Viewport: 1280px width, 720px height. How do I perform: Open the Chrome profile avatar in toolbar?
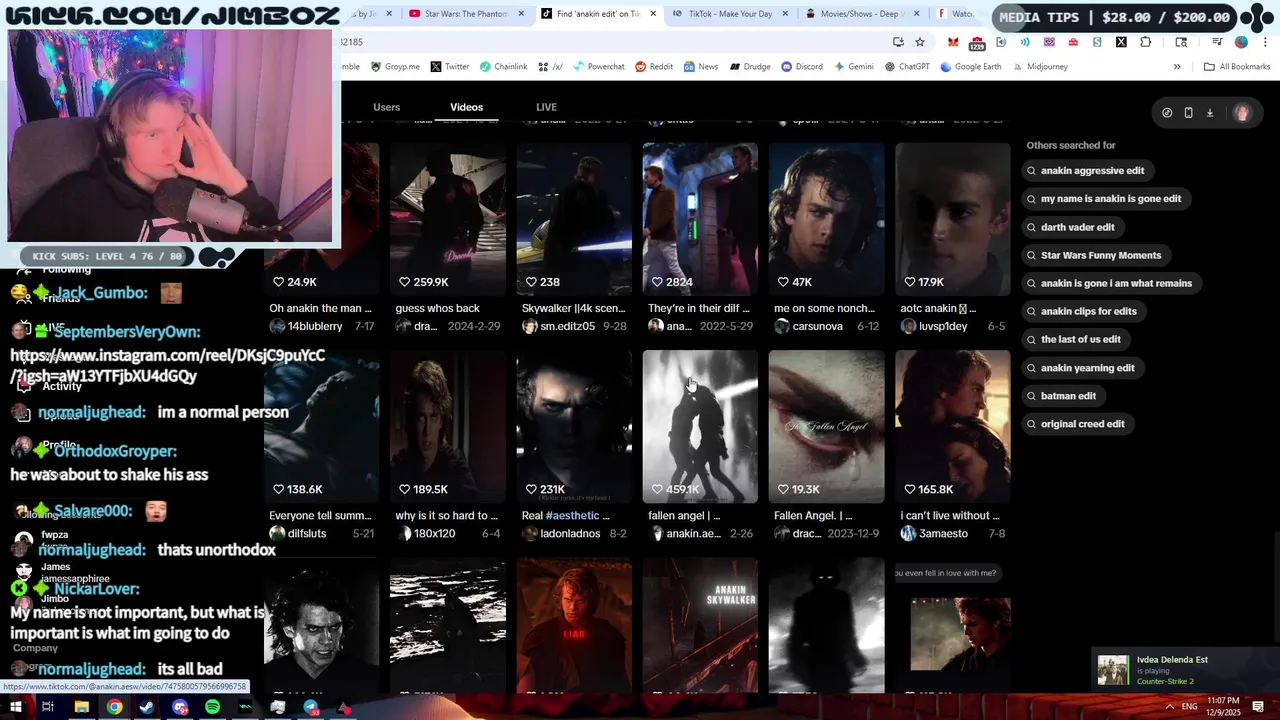tap(1241, 42)
